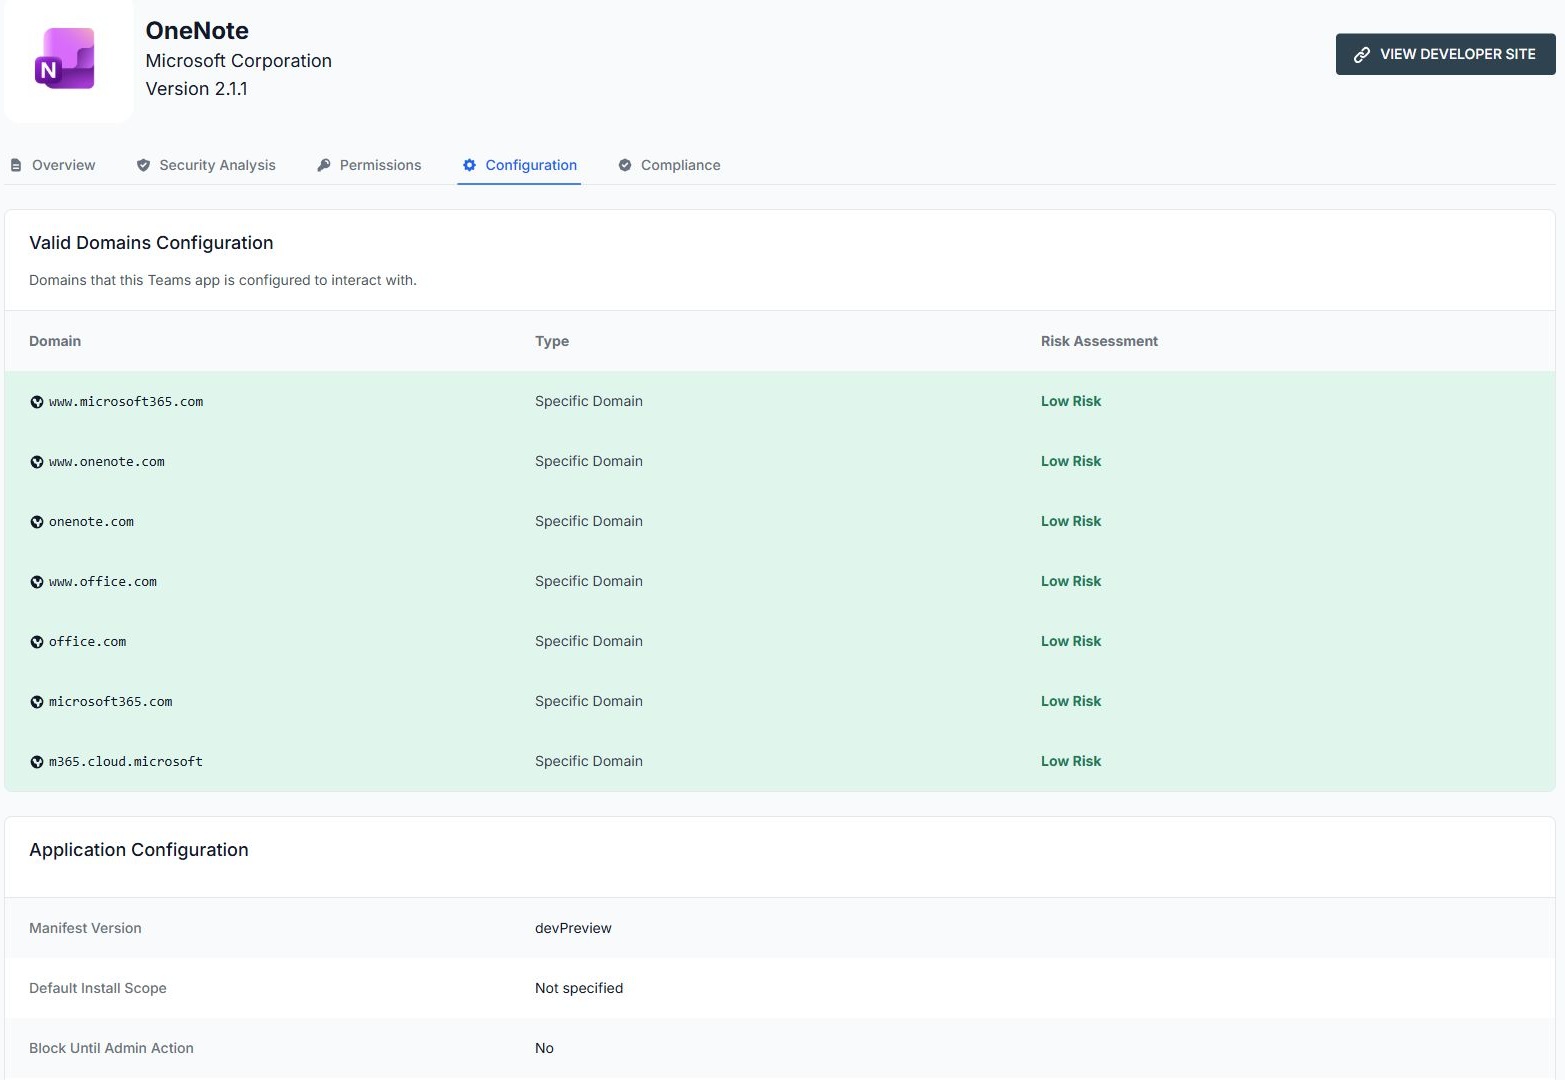1565x1080 pixels.
Task: Click the Compliance checkmark icon
Action: click(x=625, y=165)
